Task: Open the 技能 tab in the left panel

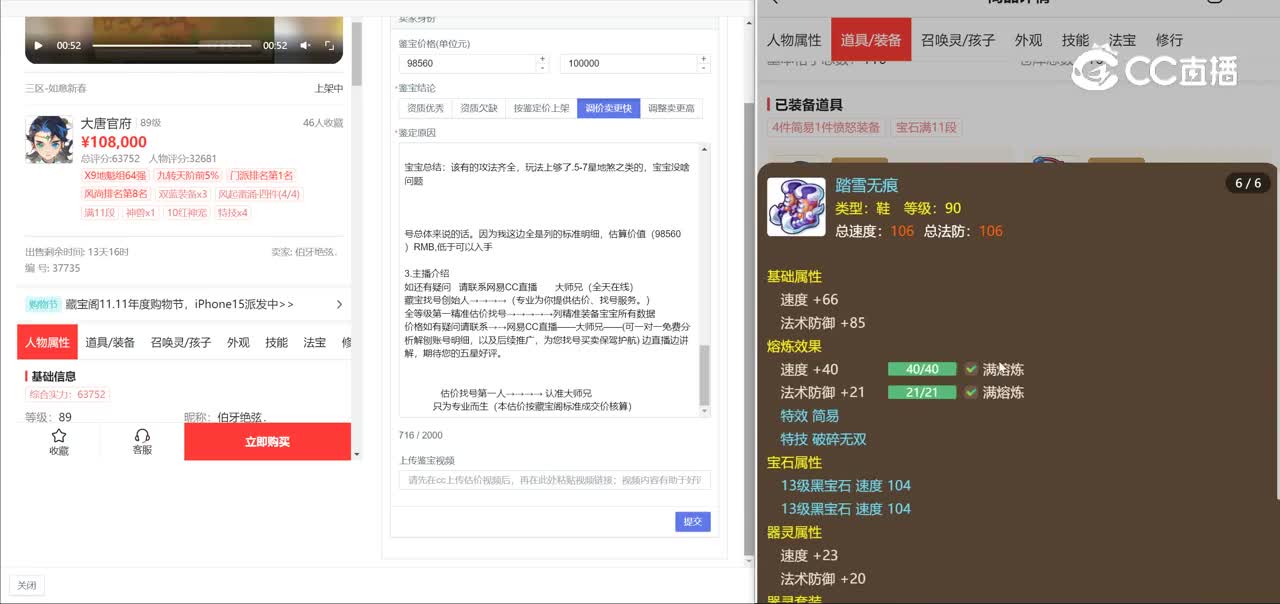Action: pyautogui.click(x=276, y=342)
